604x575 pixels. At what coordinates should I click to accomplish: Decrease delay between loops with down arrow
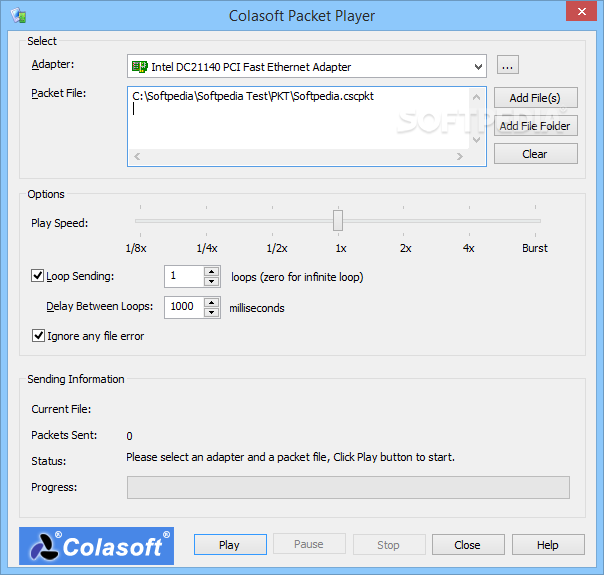(x=211, y=312)
